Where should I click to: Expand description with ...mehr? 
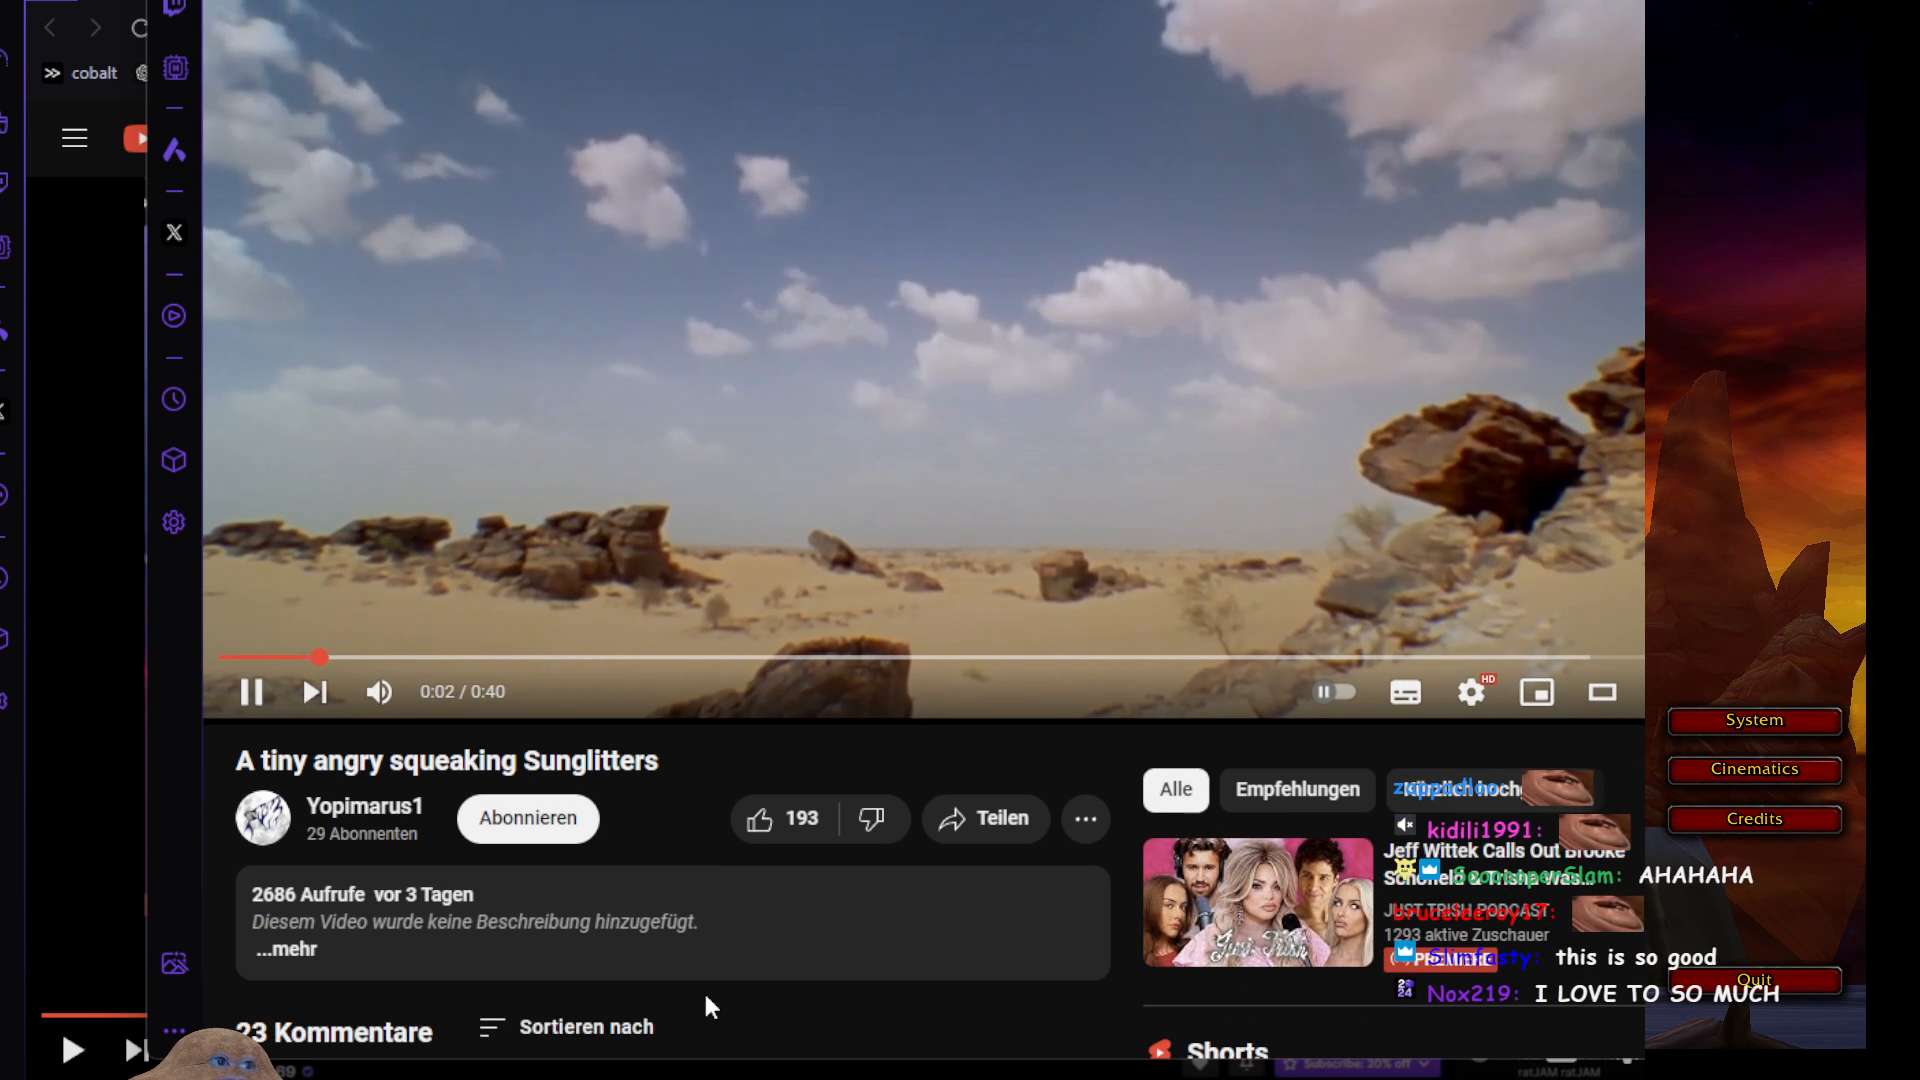[x=287, y=950]
